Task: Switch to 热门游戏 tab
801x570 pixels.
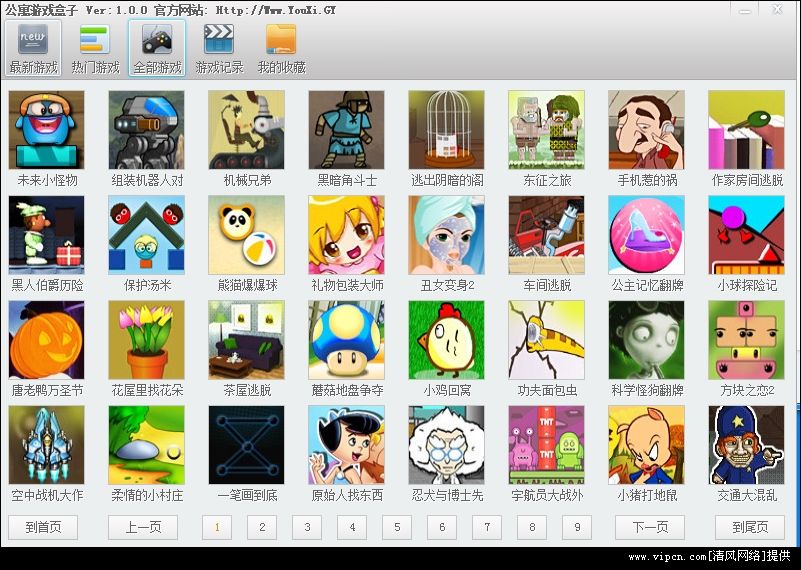Action: pos(95,49)
